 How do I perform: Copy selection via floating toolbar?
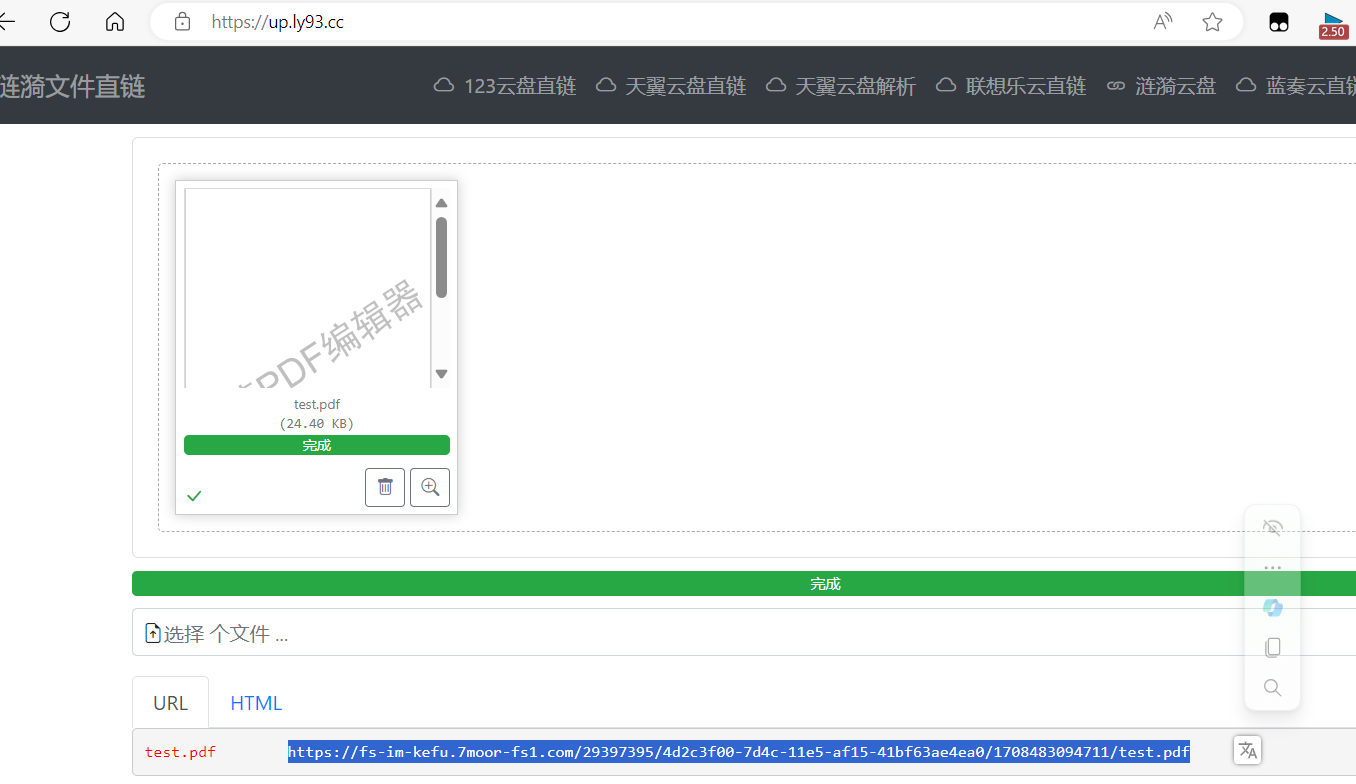coord(1272,648)
